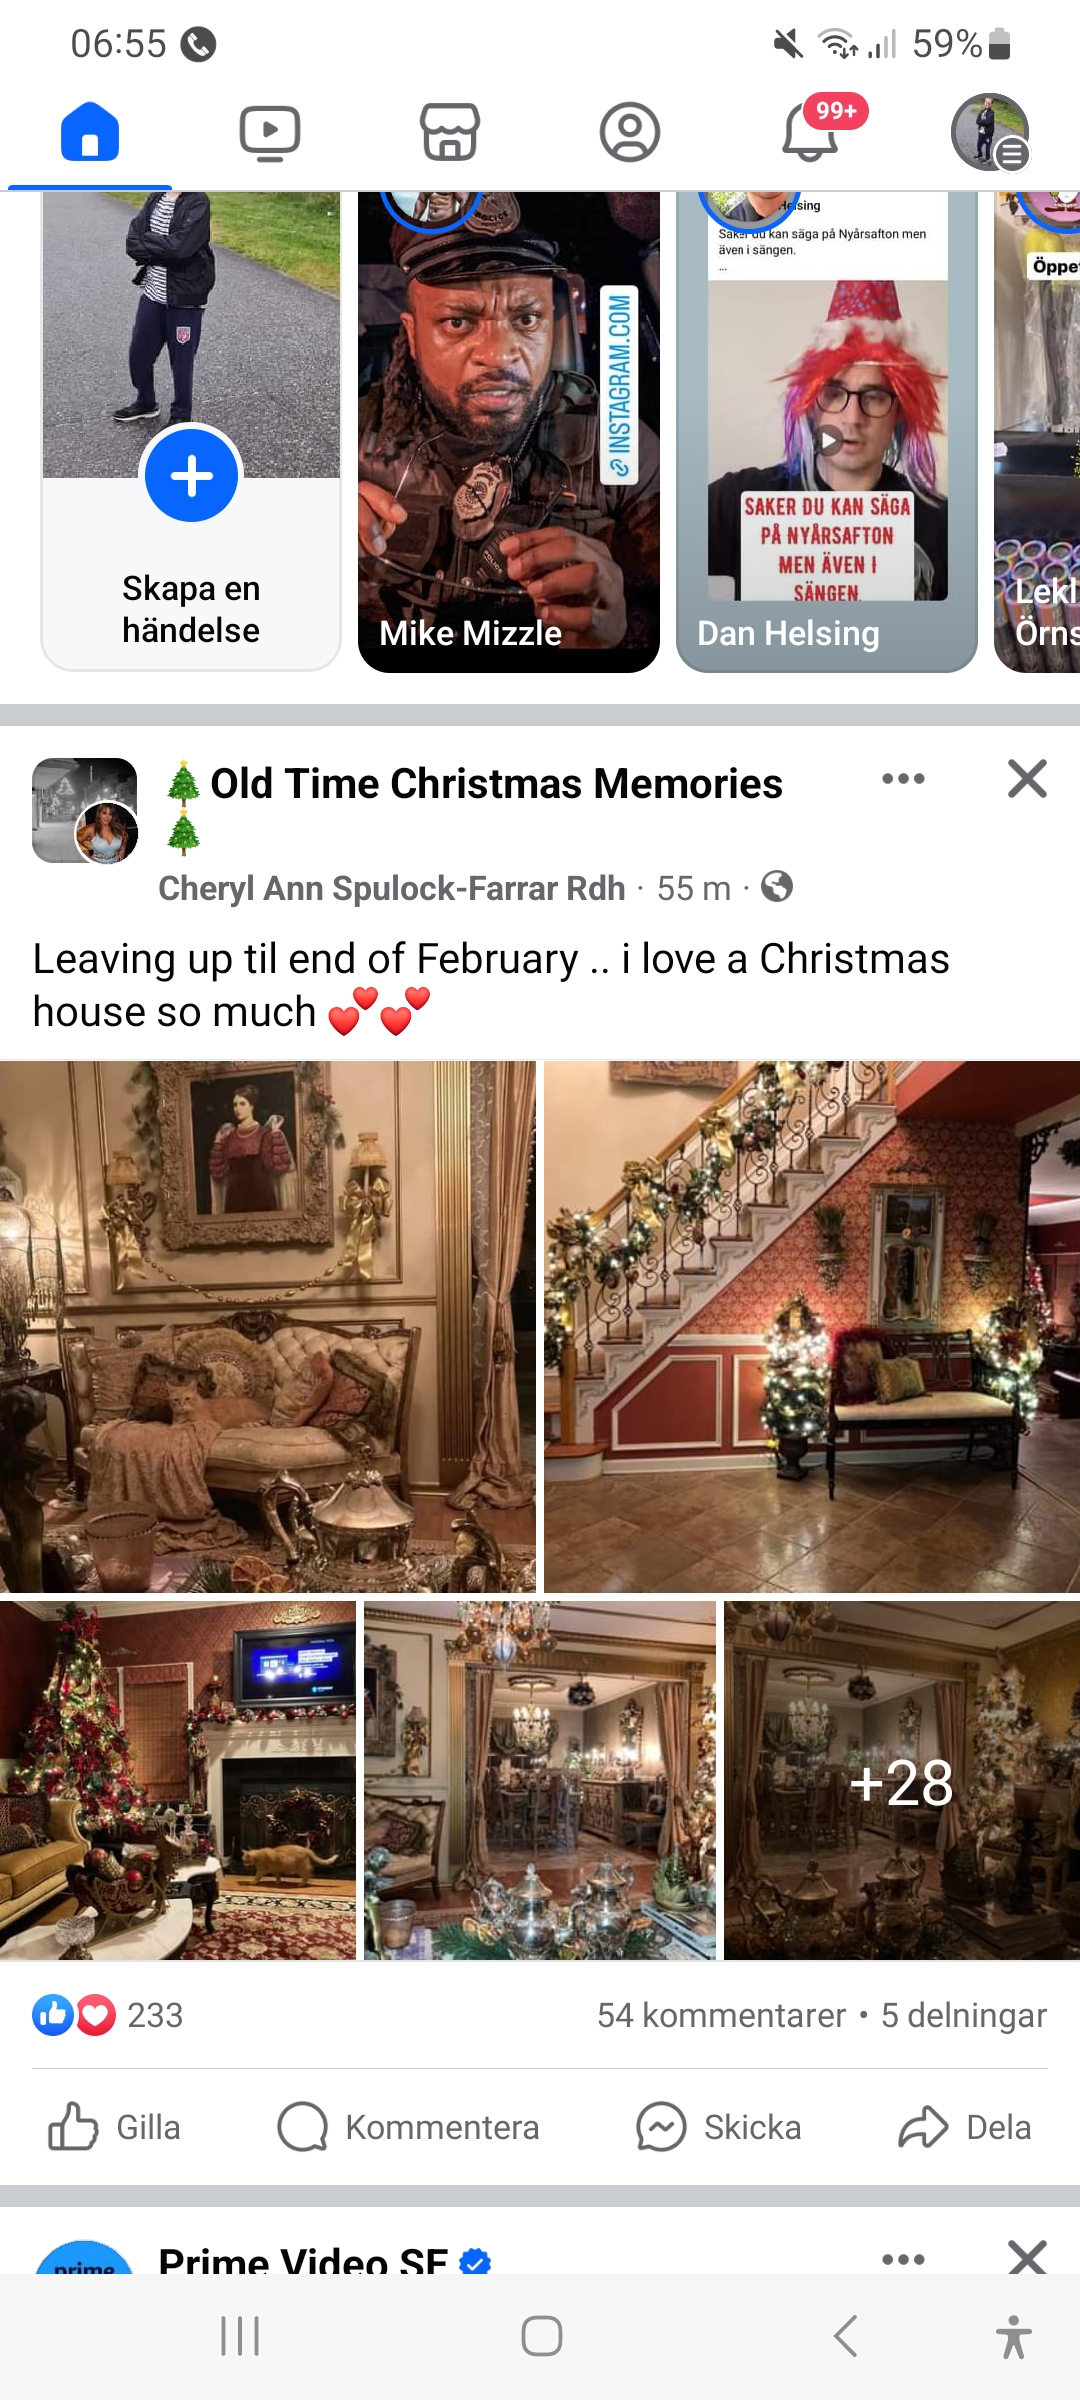Tap Kommentera to comment
Viewport: 1080px width, 2400px height.
tap(408, 2127)
